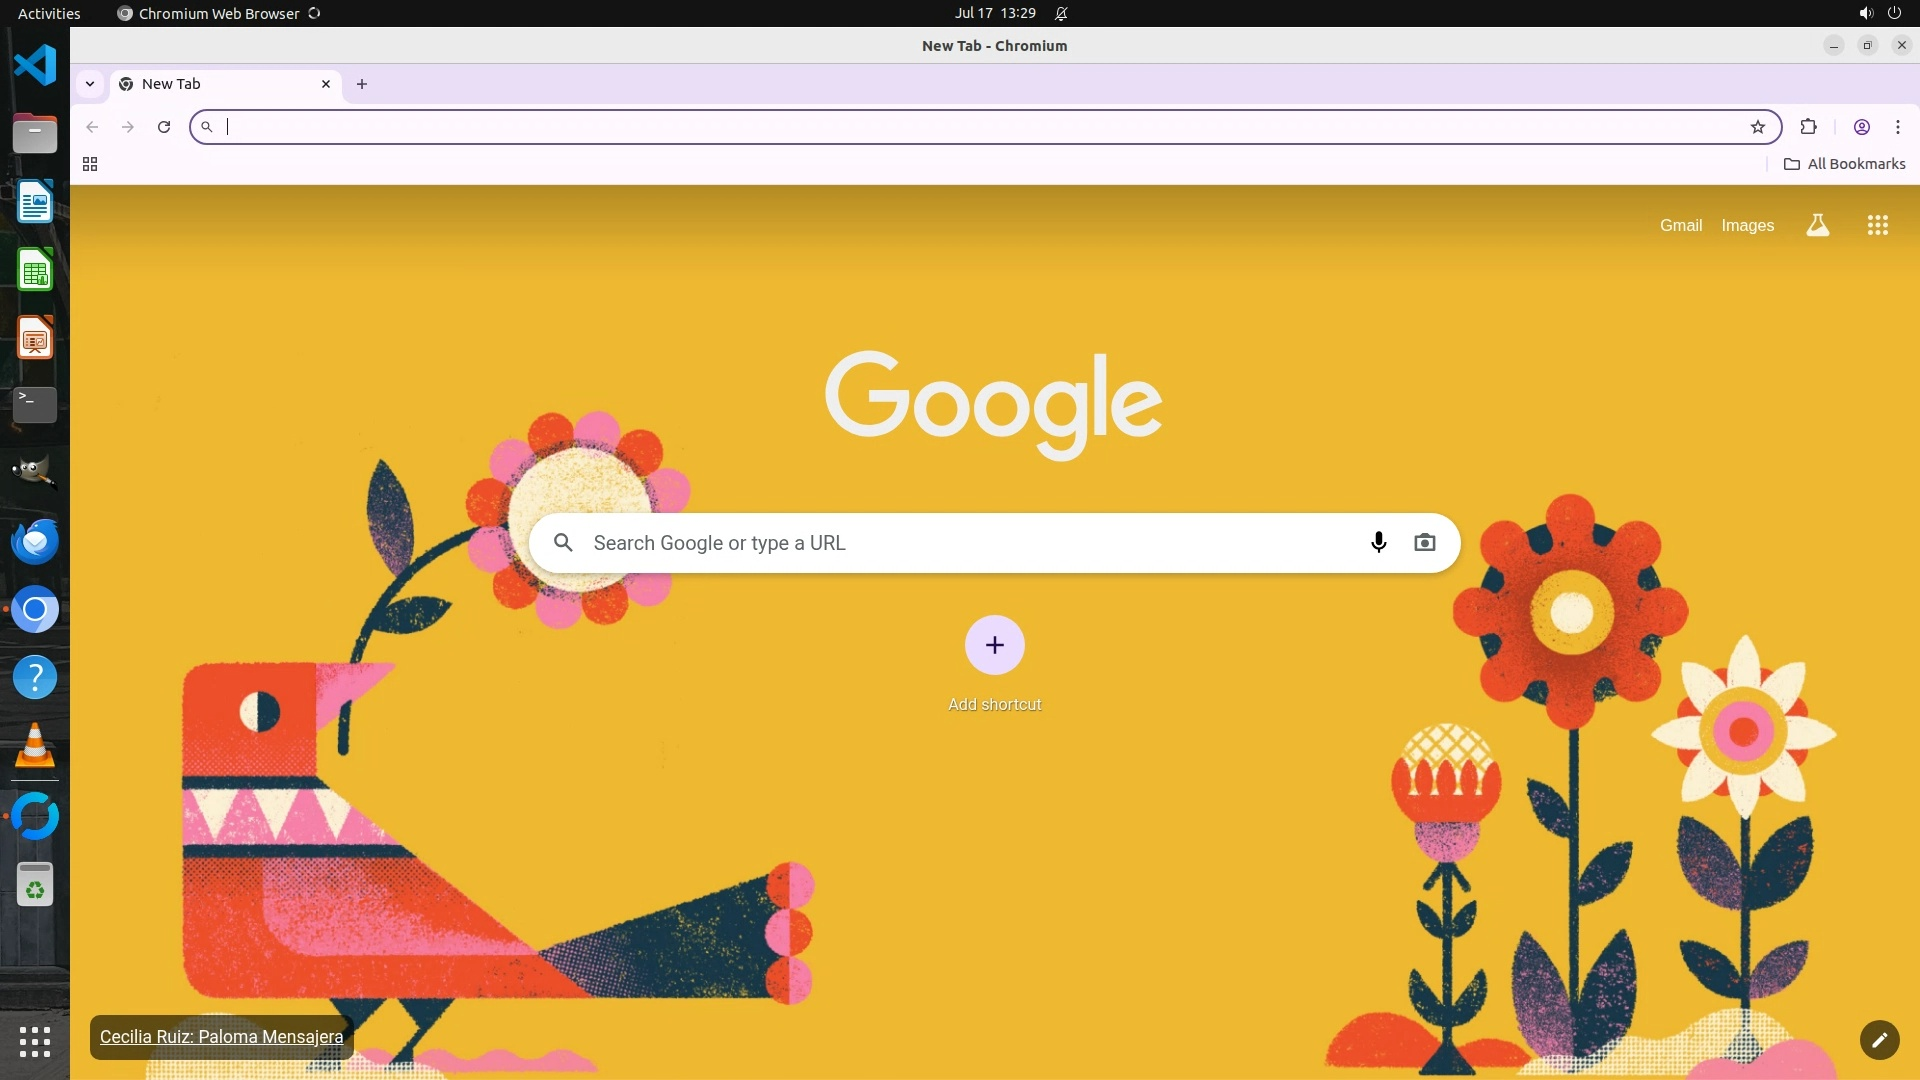1920x1080 pixels.
Task: Reload the current page
Action: pyautogui.click(x=164, y=127)
